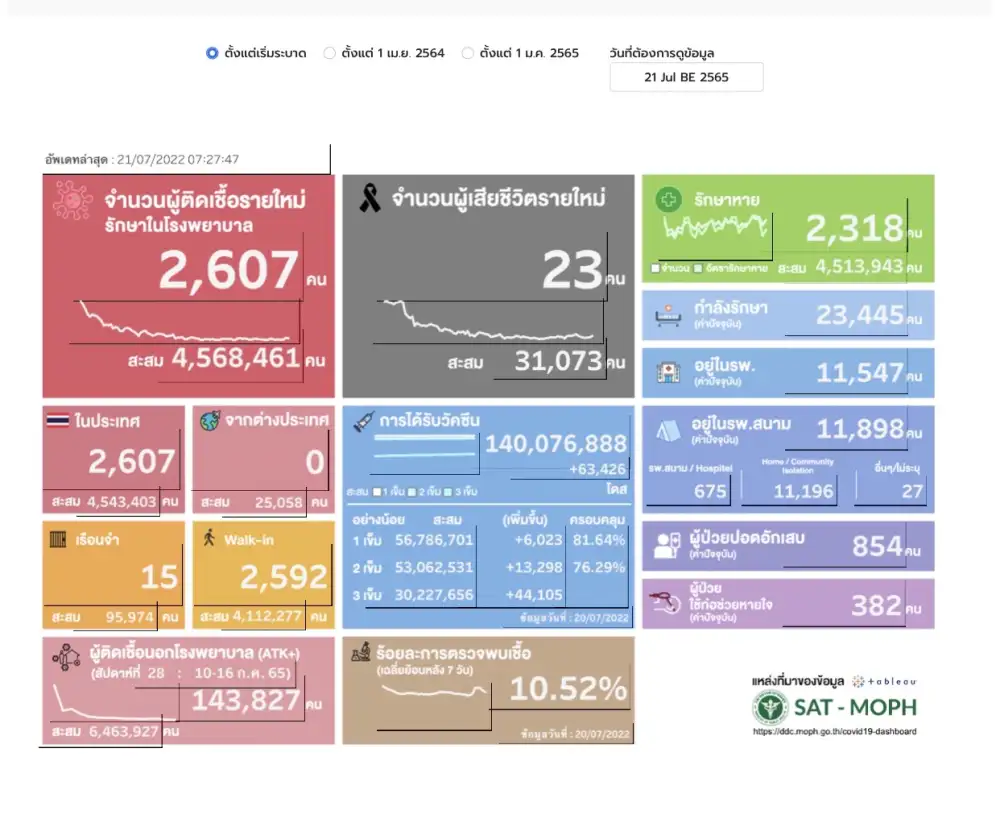Click the ATK+ 143,827 infections figure
1000x819 pixels.
click(245, 701)
